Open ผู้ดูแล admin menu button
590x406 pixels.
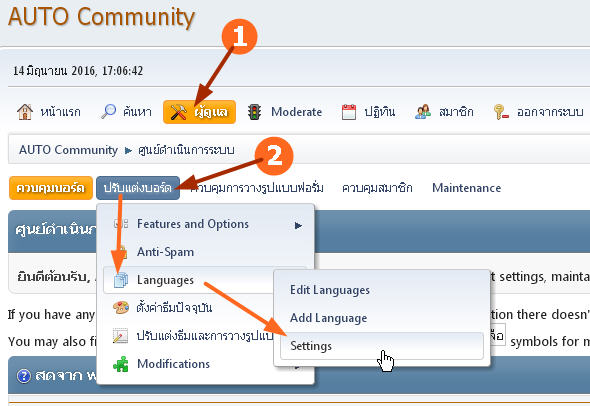pyautogui.click(x=199, y=112)
